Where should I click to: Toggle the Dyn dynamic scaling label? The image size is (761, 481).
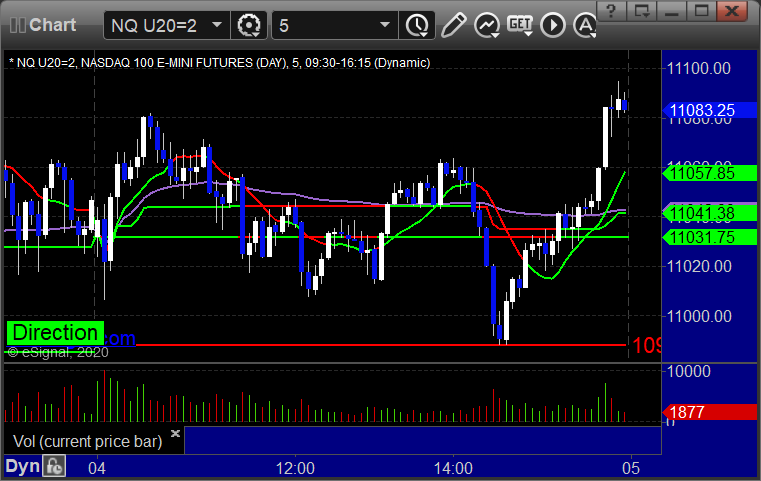22,466
